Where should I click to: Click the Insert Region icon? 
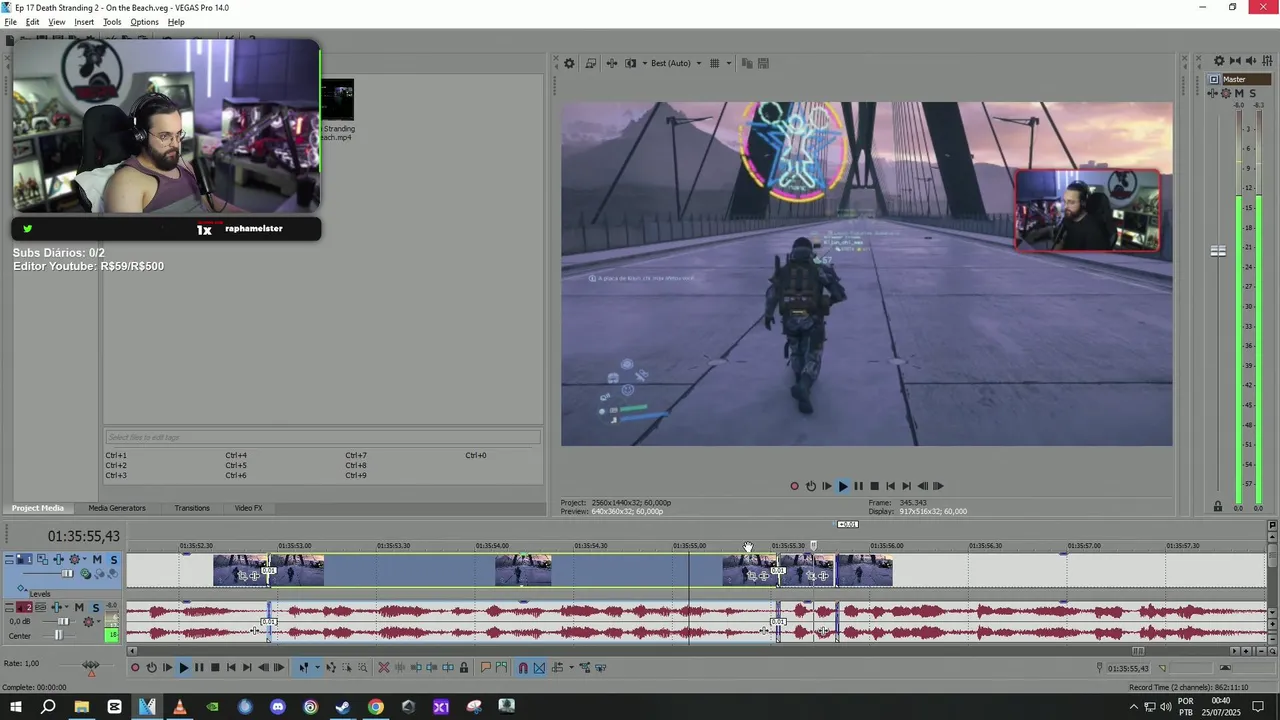[501, 667]
